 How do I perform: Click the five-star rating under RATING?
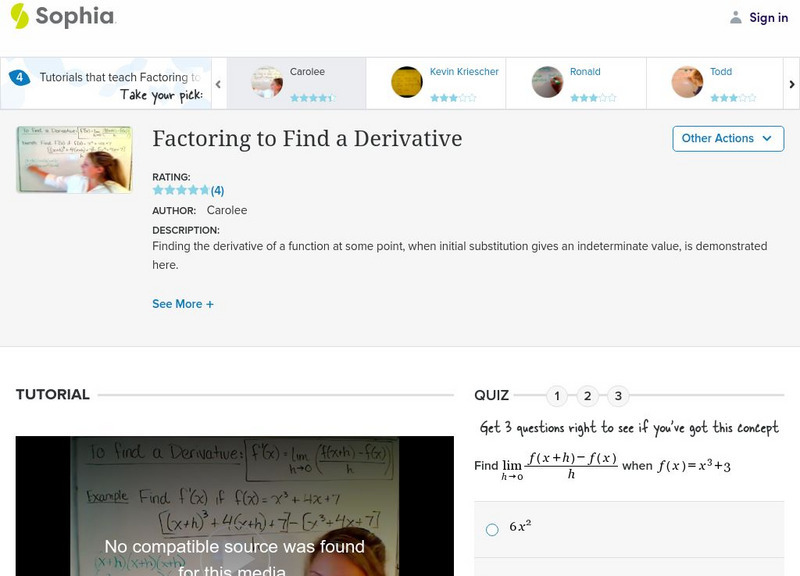tap(180, 190)
